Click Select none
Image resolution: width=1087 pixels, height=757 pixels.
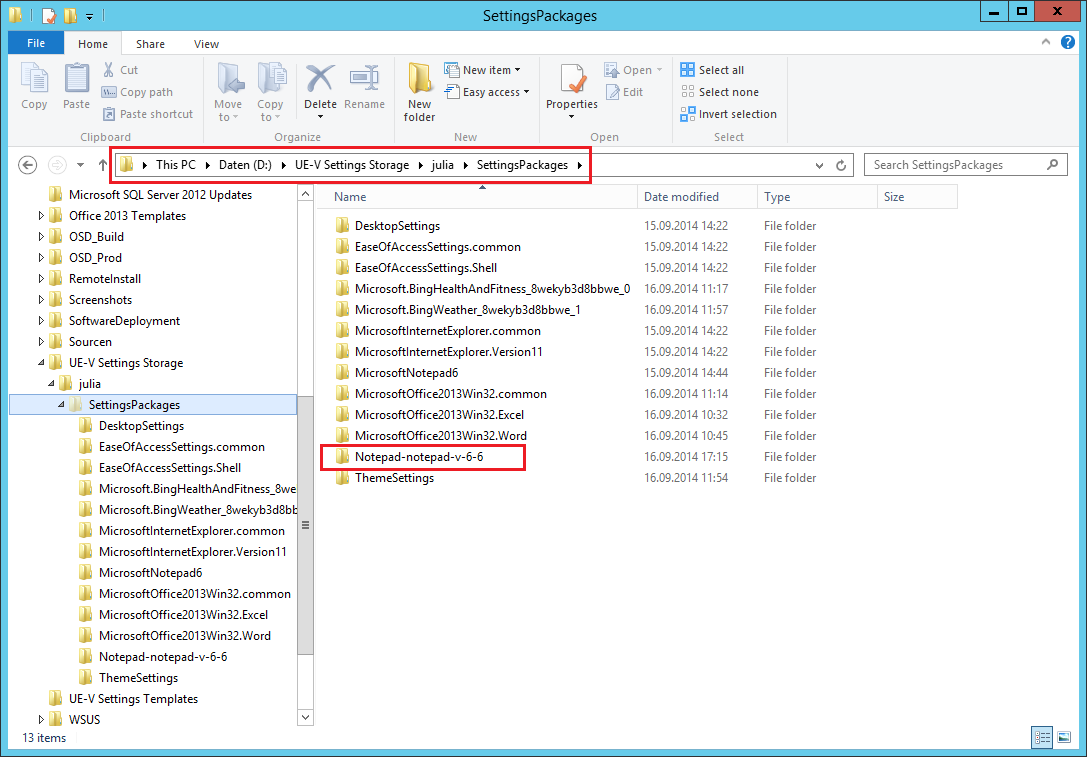point(720,92)
